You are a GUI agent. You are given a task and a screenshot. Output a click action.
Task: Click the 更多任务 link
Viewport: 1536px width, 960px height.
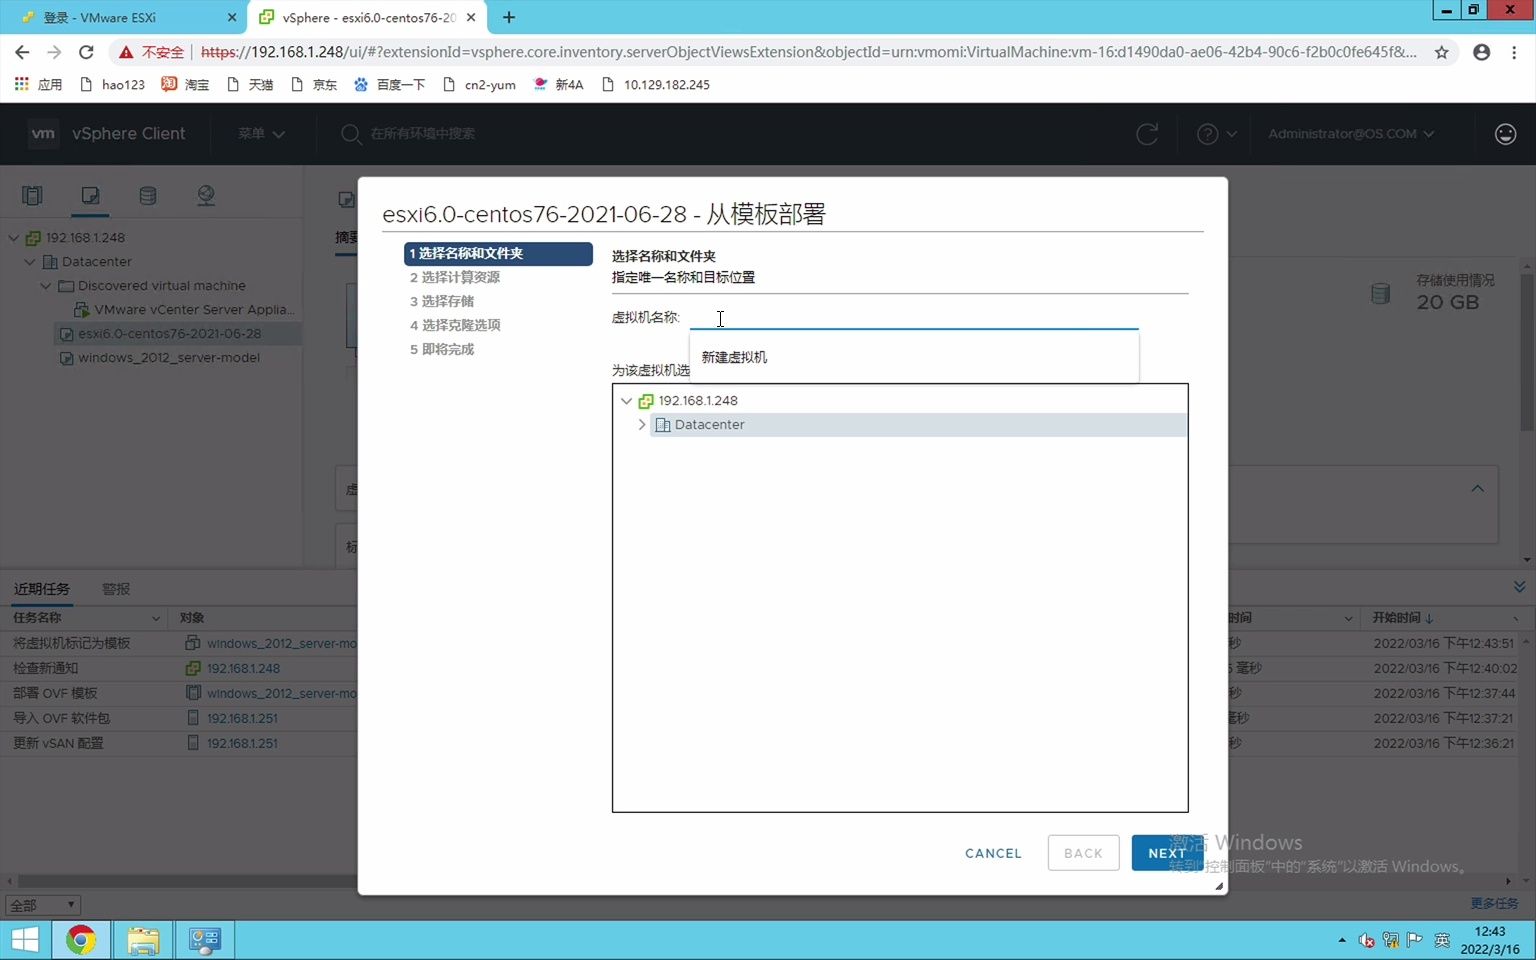pyautogui.click(x=1494, y=904)
